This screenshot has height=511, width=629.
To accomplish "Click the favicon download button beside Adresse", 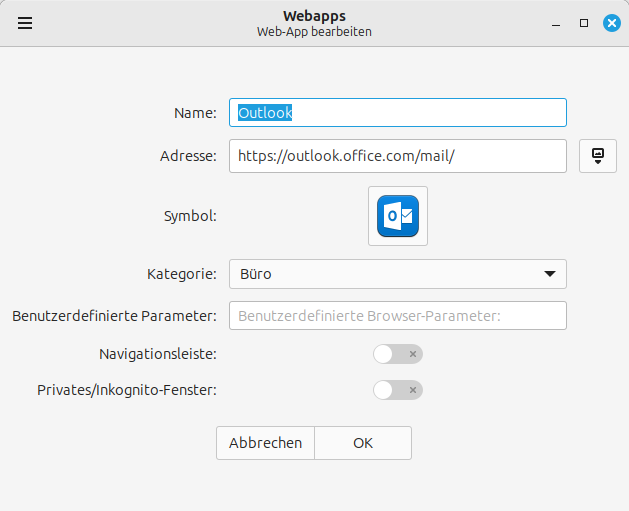I will tap(598, 156).
